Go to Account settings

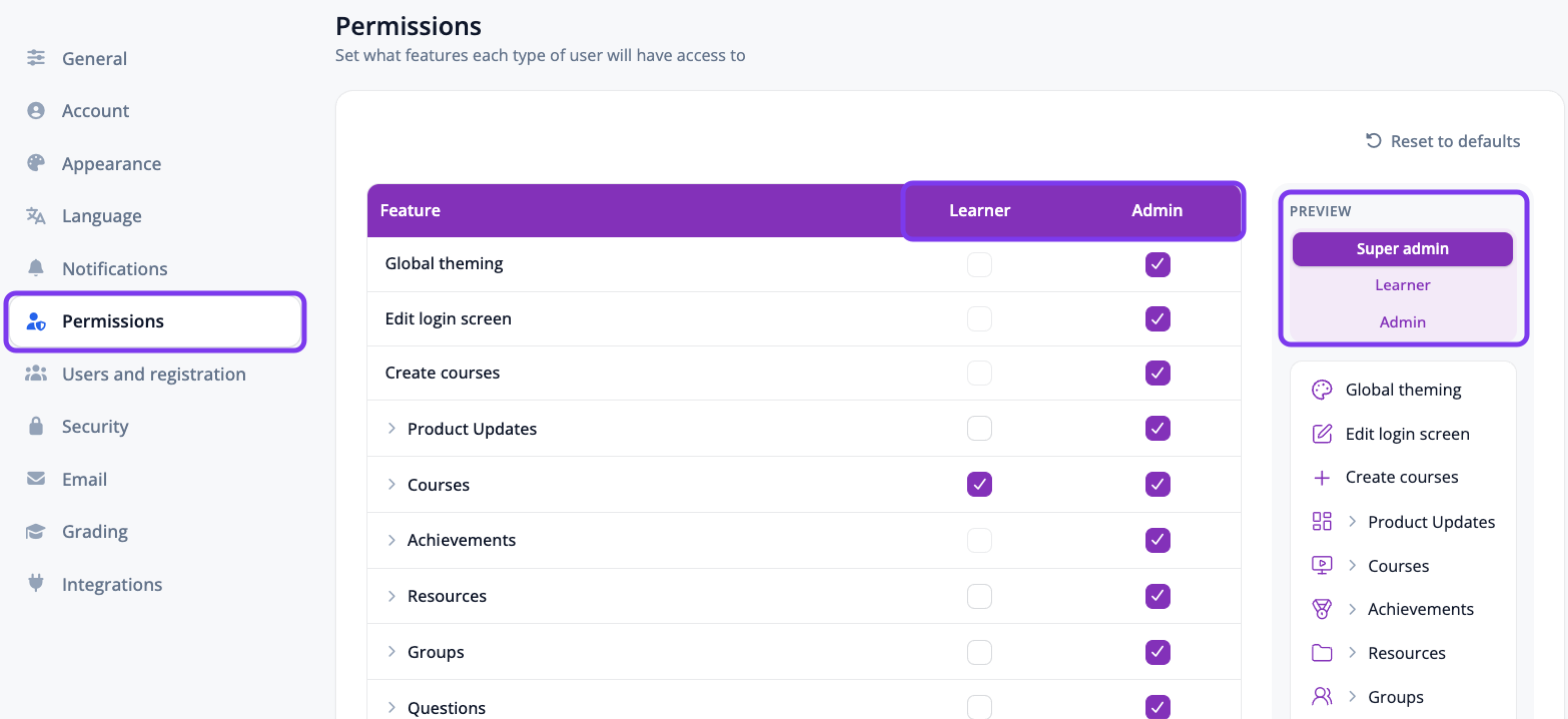95,111
